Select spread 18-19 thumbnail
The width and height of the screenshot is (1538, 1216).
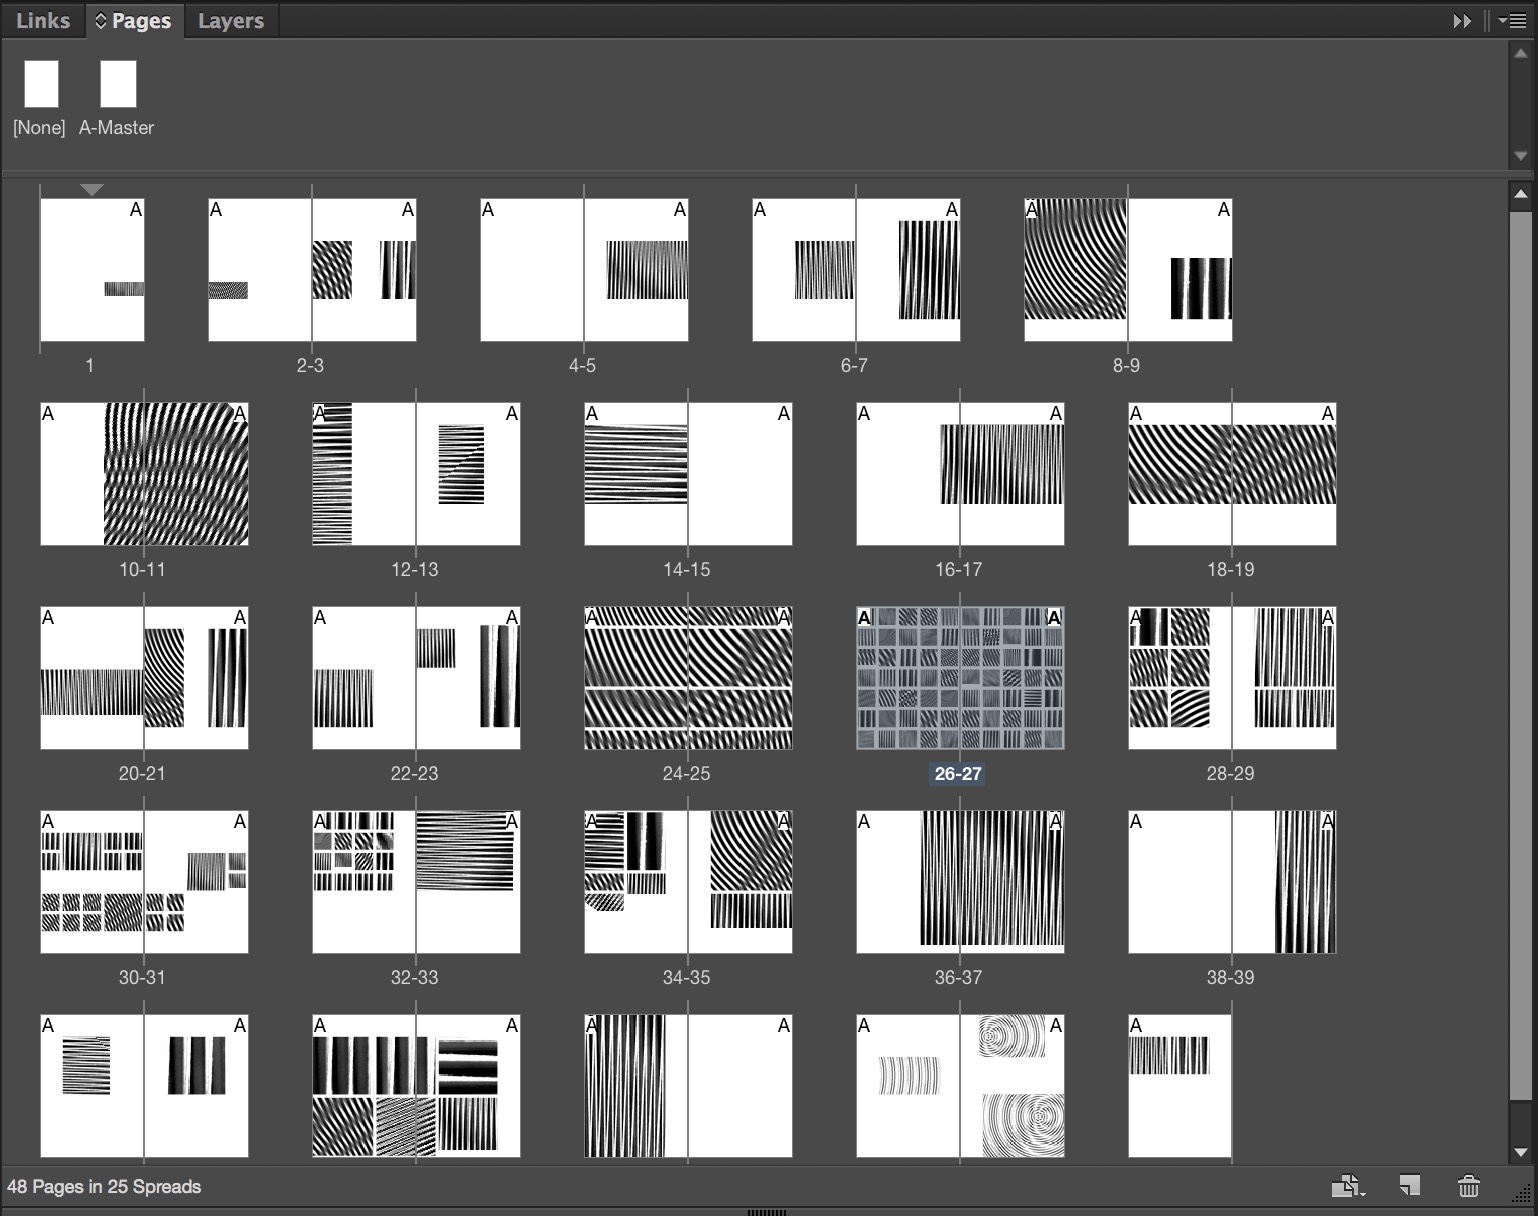click(1232, 474)
